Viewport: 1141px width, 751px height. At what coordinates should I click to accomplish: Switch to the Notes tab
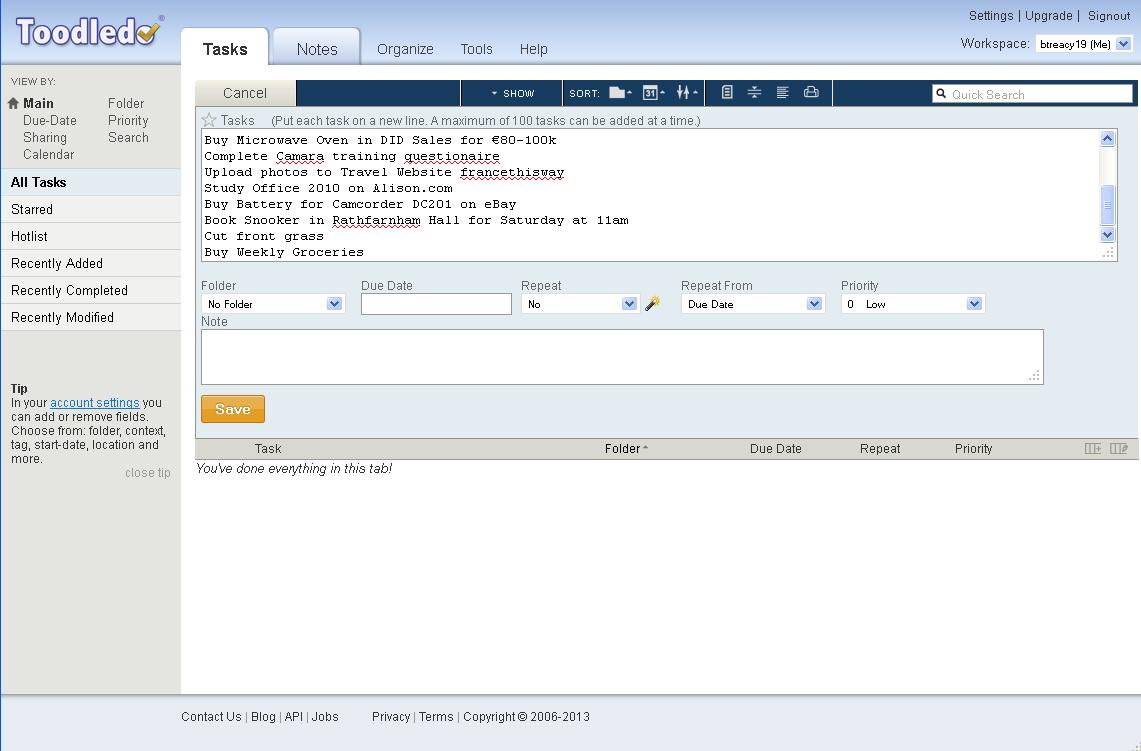pyautogui.click(x=317, y=49)
